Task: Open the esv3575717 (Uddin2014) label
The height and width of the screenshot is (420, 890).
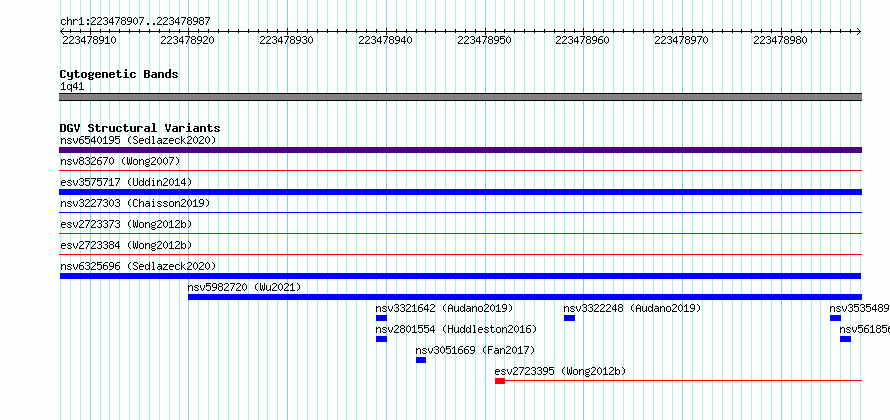Action: [x=126, y=182]
